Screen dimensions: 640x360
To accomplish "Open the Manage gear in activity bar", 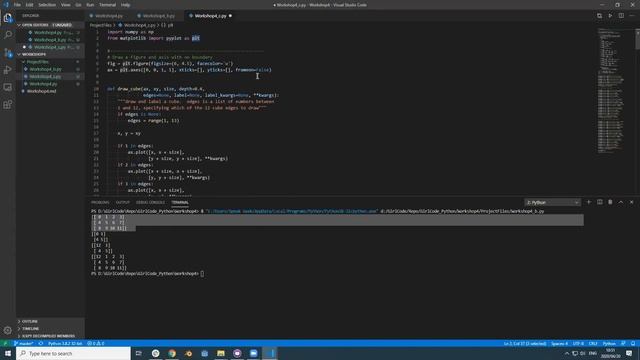I will click(x=8, y=330).
